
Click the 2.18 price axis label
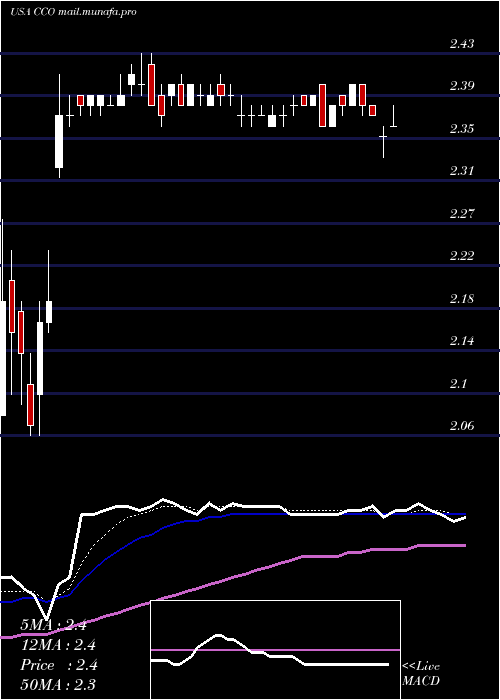(462, 299)
